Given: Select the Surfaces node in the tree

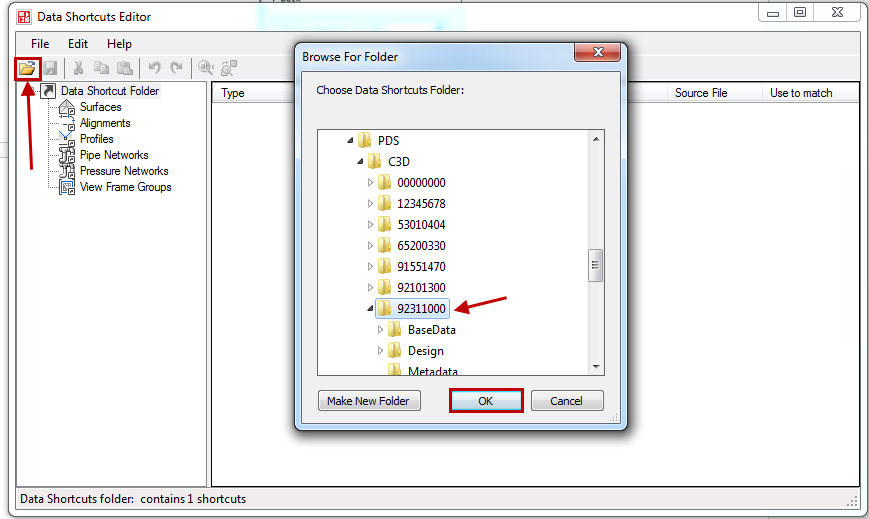Looking at the screenshot, I should [x=100, y=107].
